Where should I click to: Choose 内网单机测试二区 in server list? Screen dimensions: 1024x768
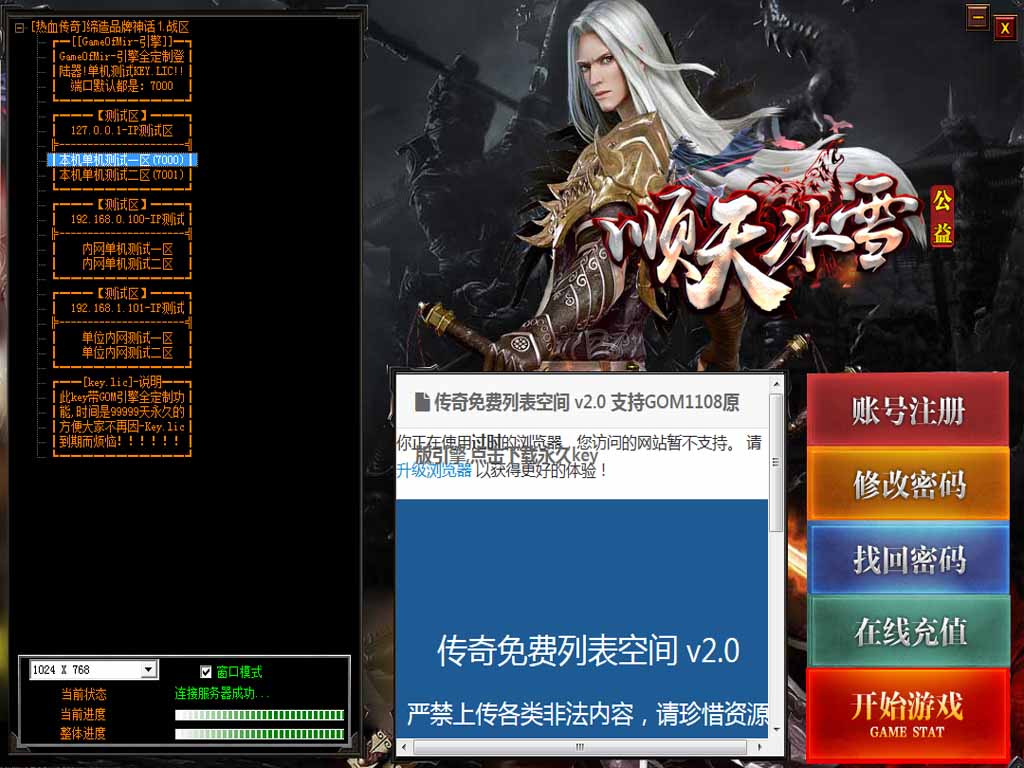coord(127,264)
